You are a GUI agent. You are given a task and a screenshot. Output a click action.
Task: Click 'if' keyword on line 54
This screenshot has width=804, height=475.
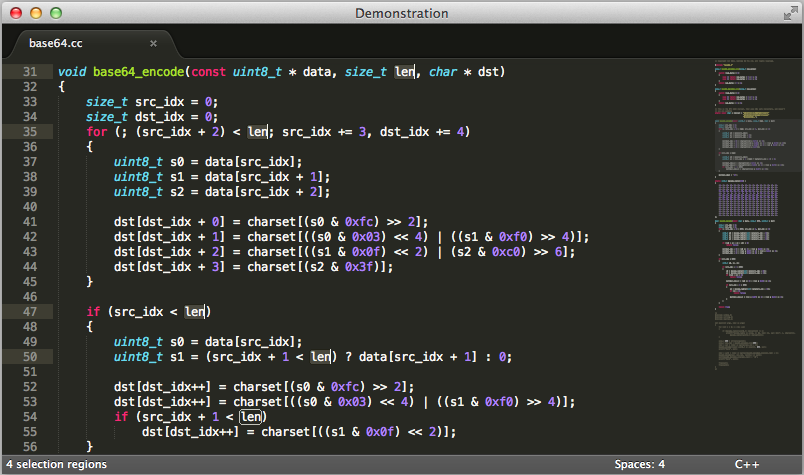pos(121,417)
